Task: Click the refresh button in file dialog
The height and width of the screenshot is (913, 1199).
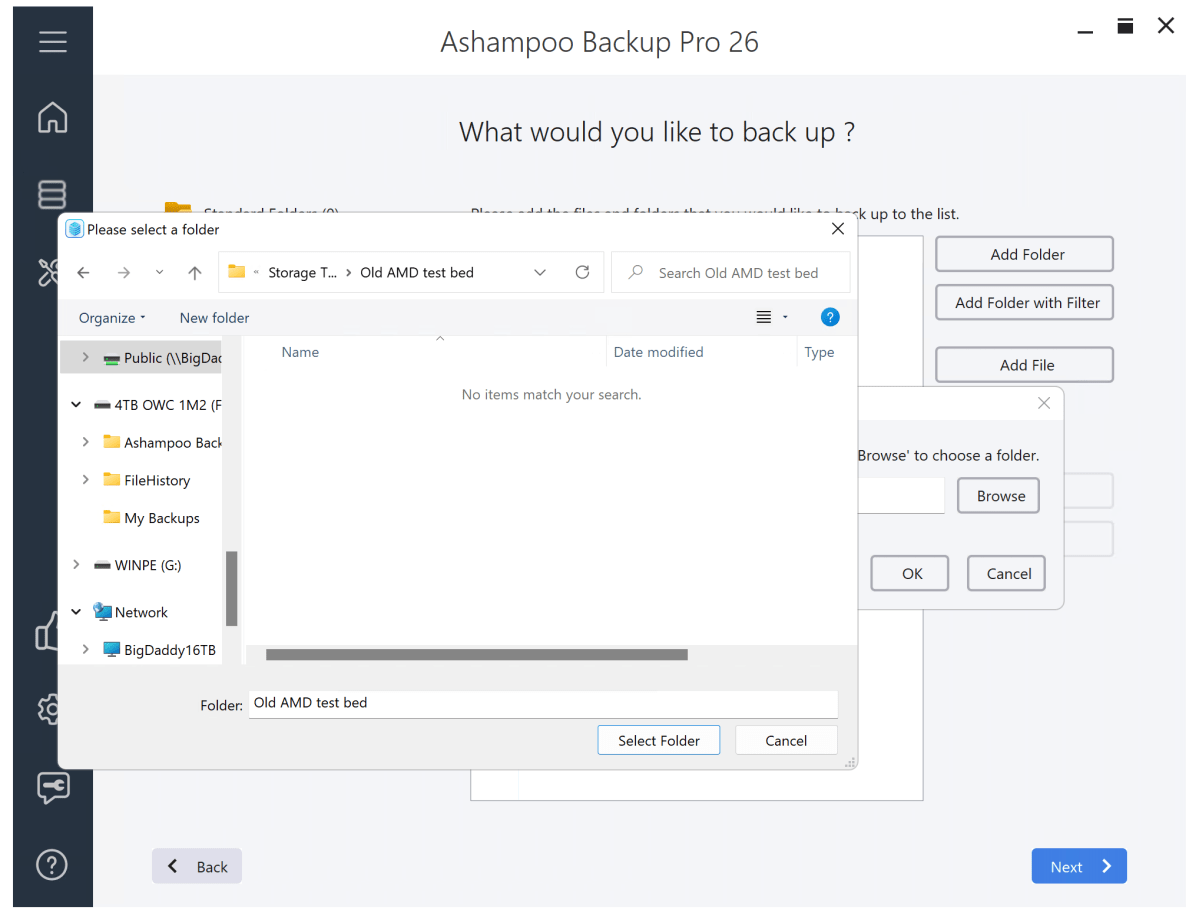Action: click(582, 272)
